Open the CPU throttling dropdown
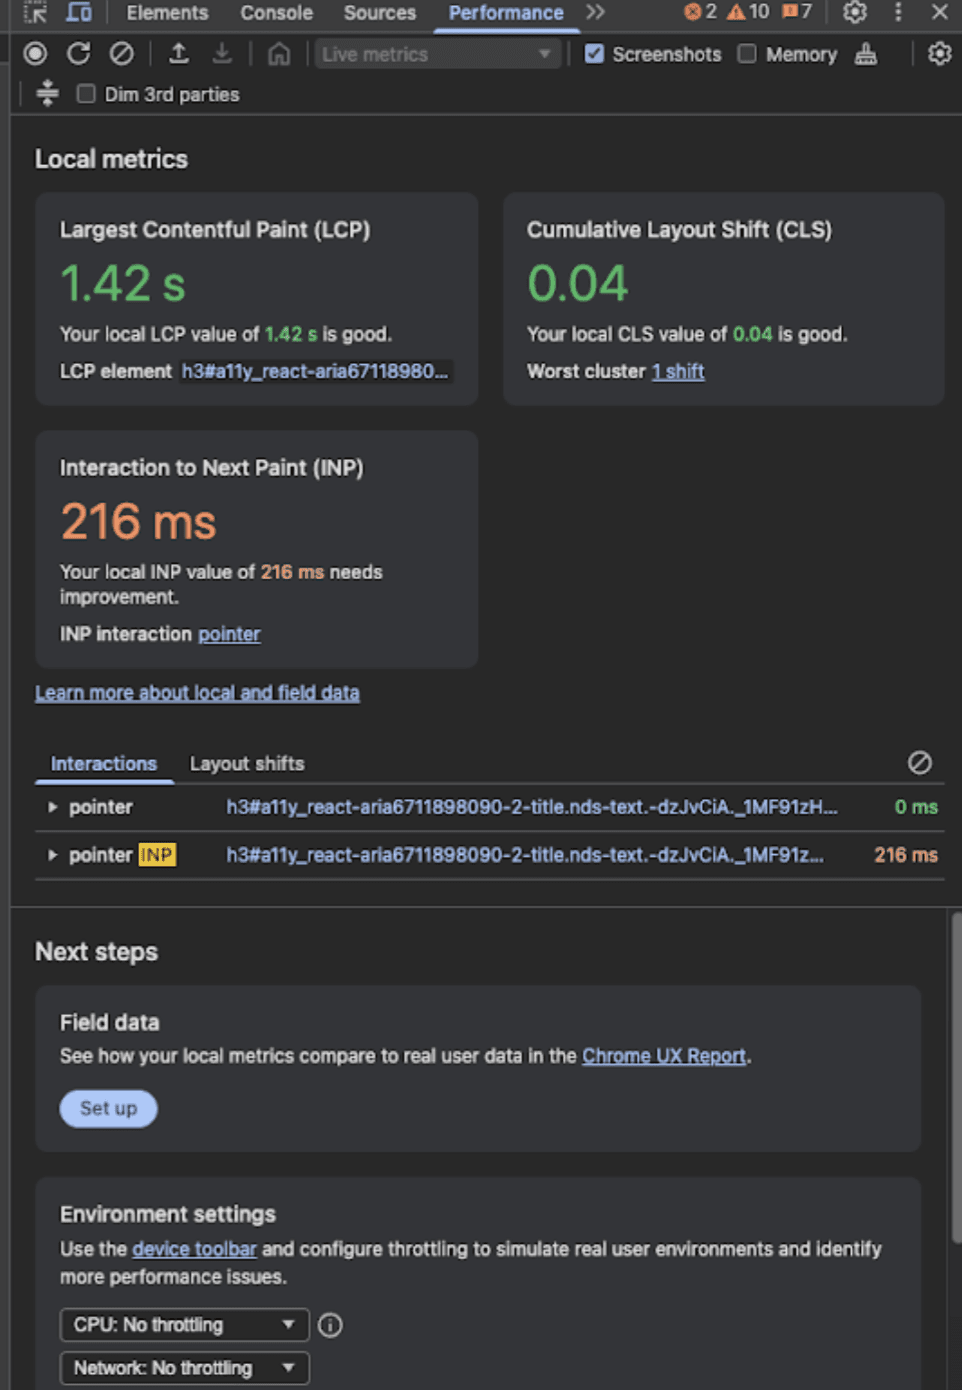The image size is (962, 1390). pyautogui.click(x=184, y=1324)
